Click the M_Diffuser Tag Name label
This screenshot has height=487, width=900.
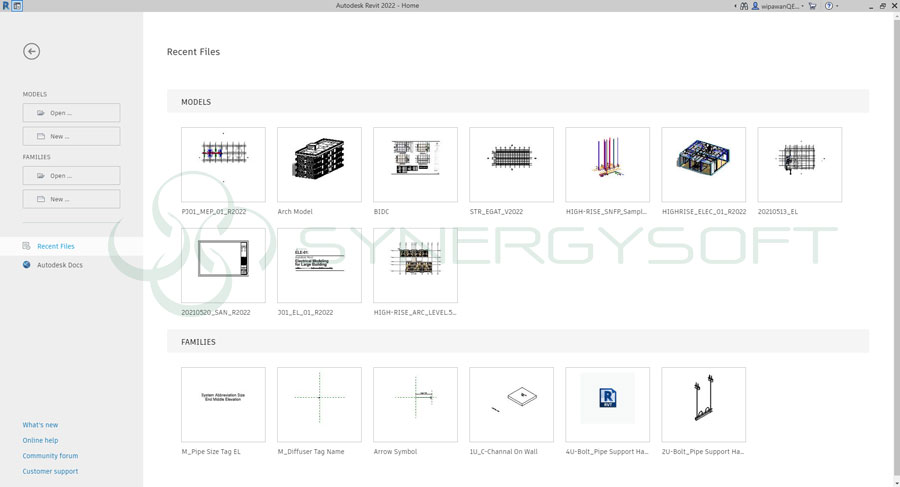coord(311,452)
